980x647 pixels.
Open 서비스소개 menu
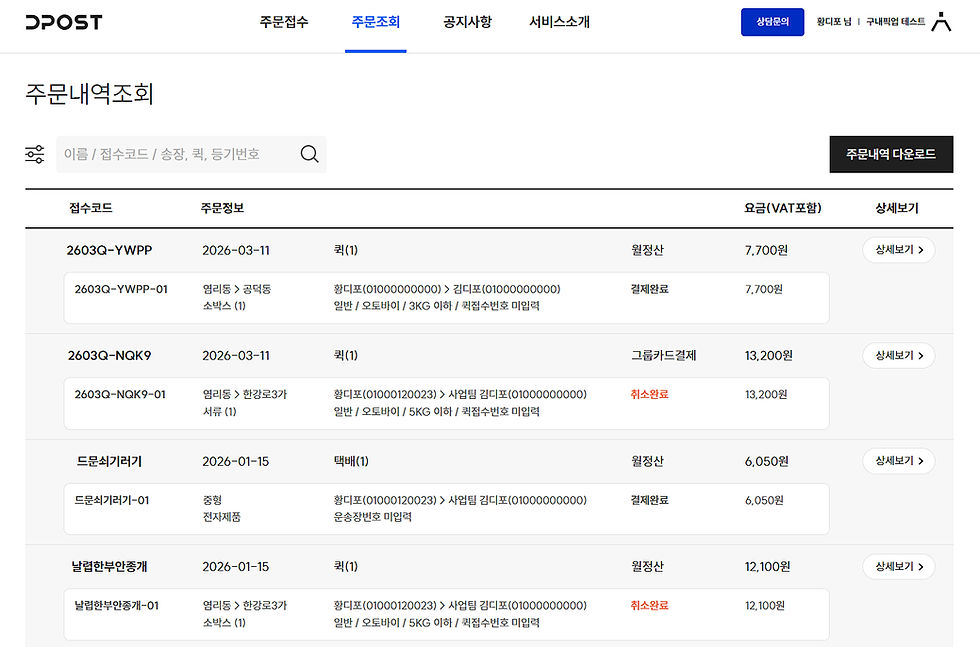tap(559, 22)
